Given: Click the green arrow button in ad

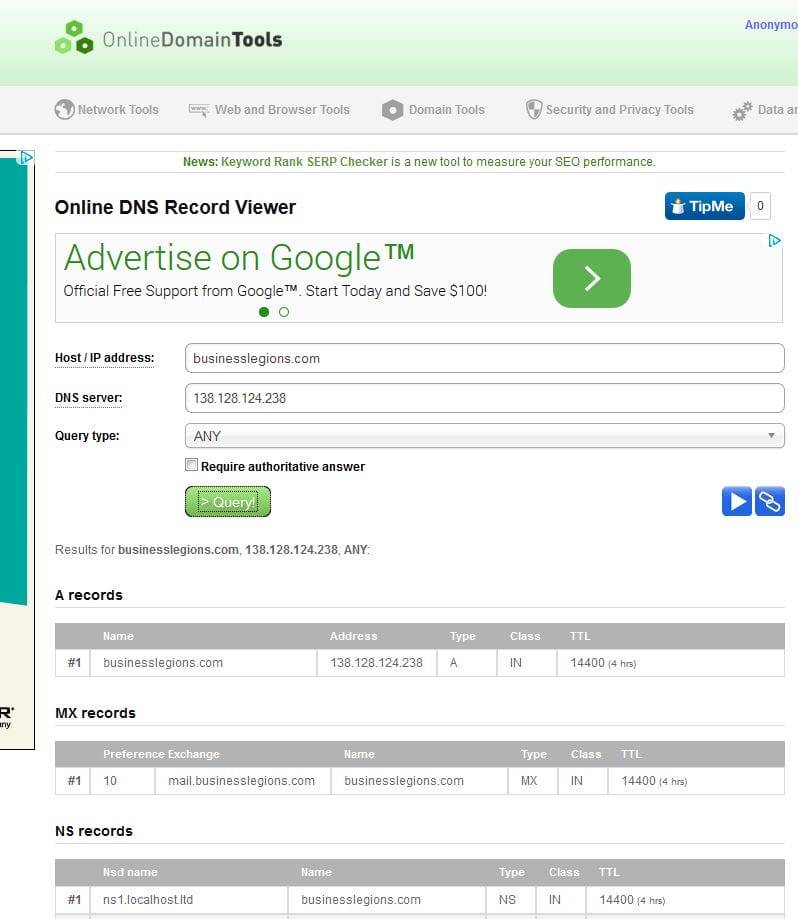Looking at the screenshot, I should point(591,278).
